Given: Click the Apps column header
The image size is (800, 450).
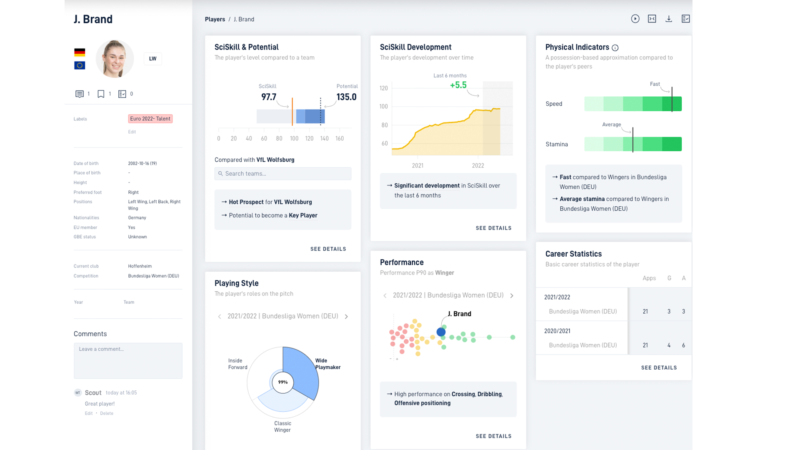Looking at the screenshot, I should pos(649,279).
